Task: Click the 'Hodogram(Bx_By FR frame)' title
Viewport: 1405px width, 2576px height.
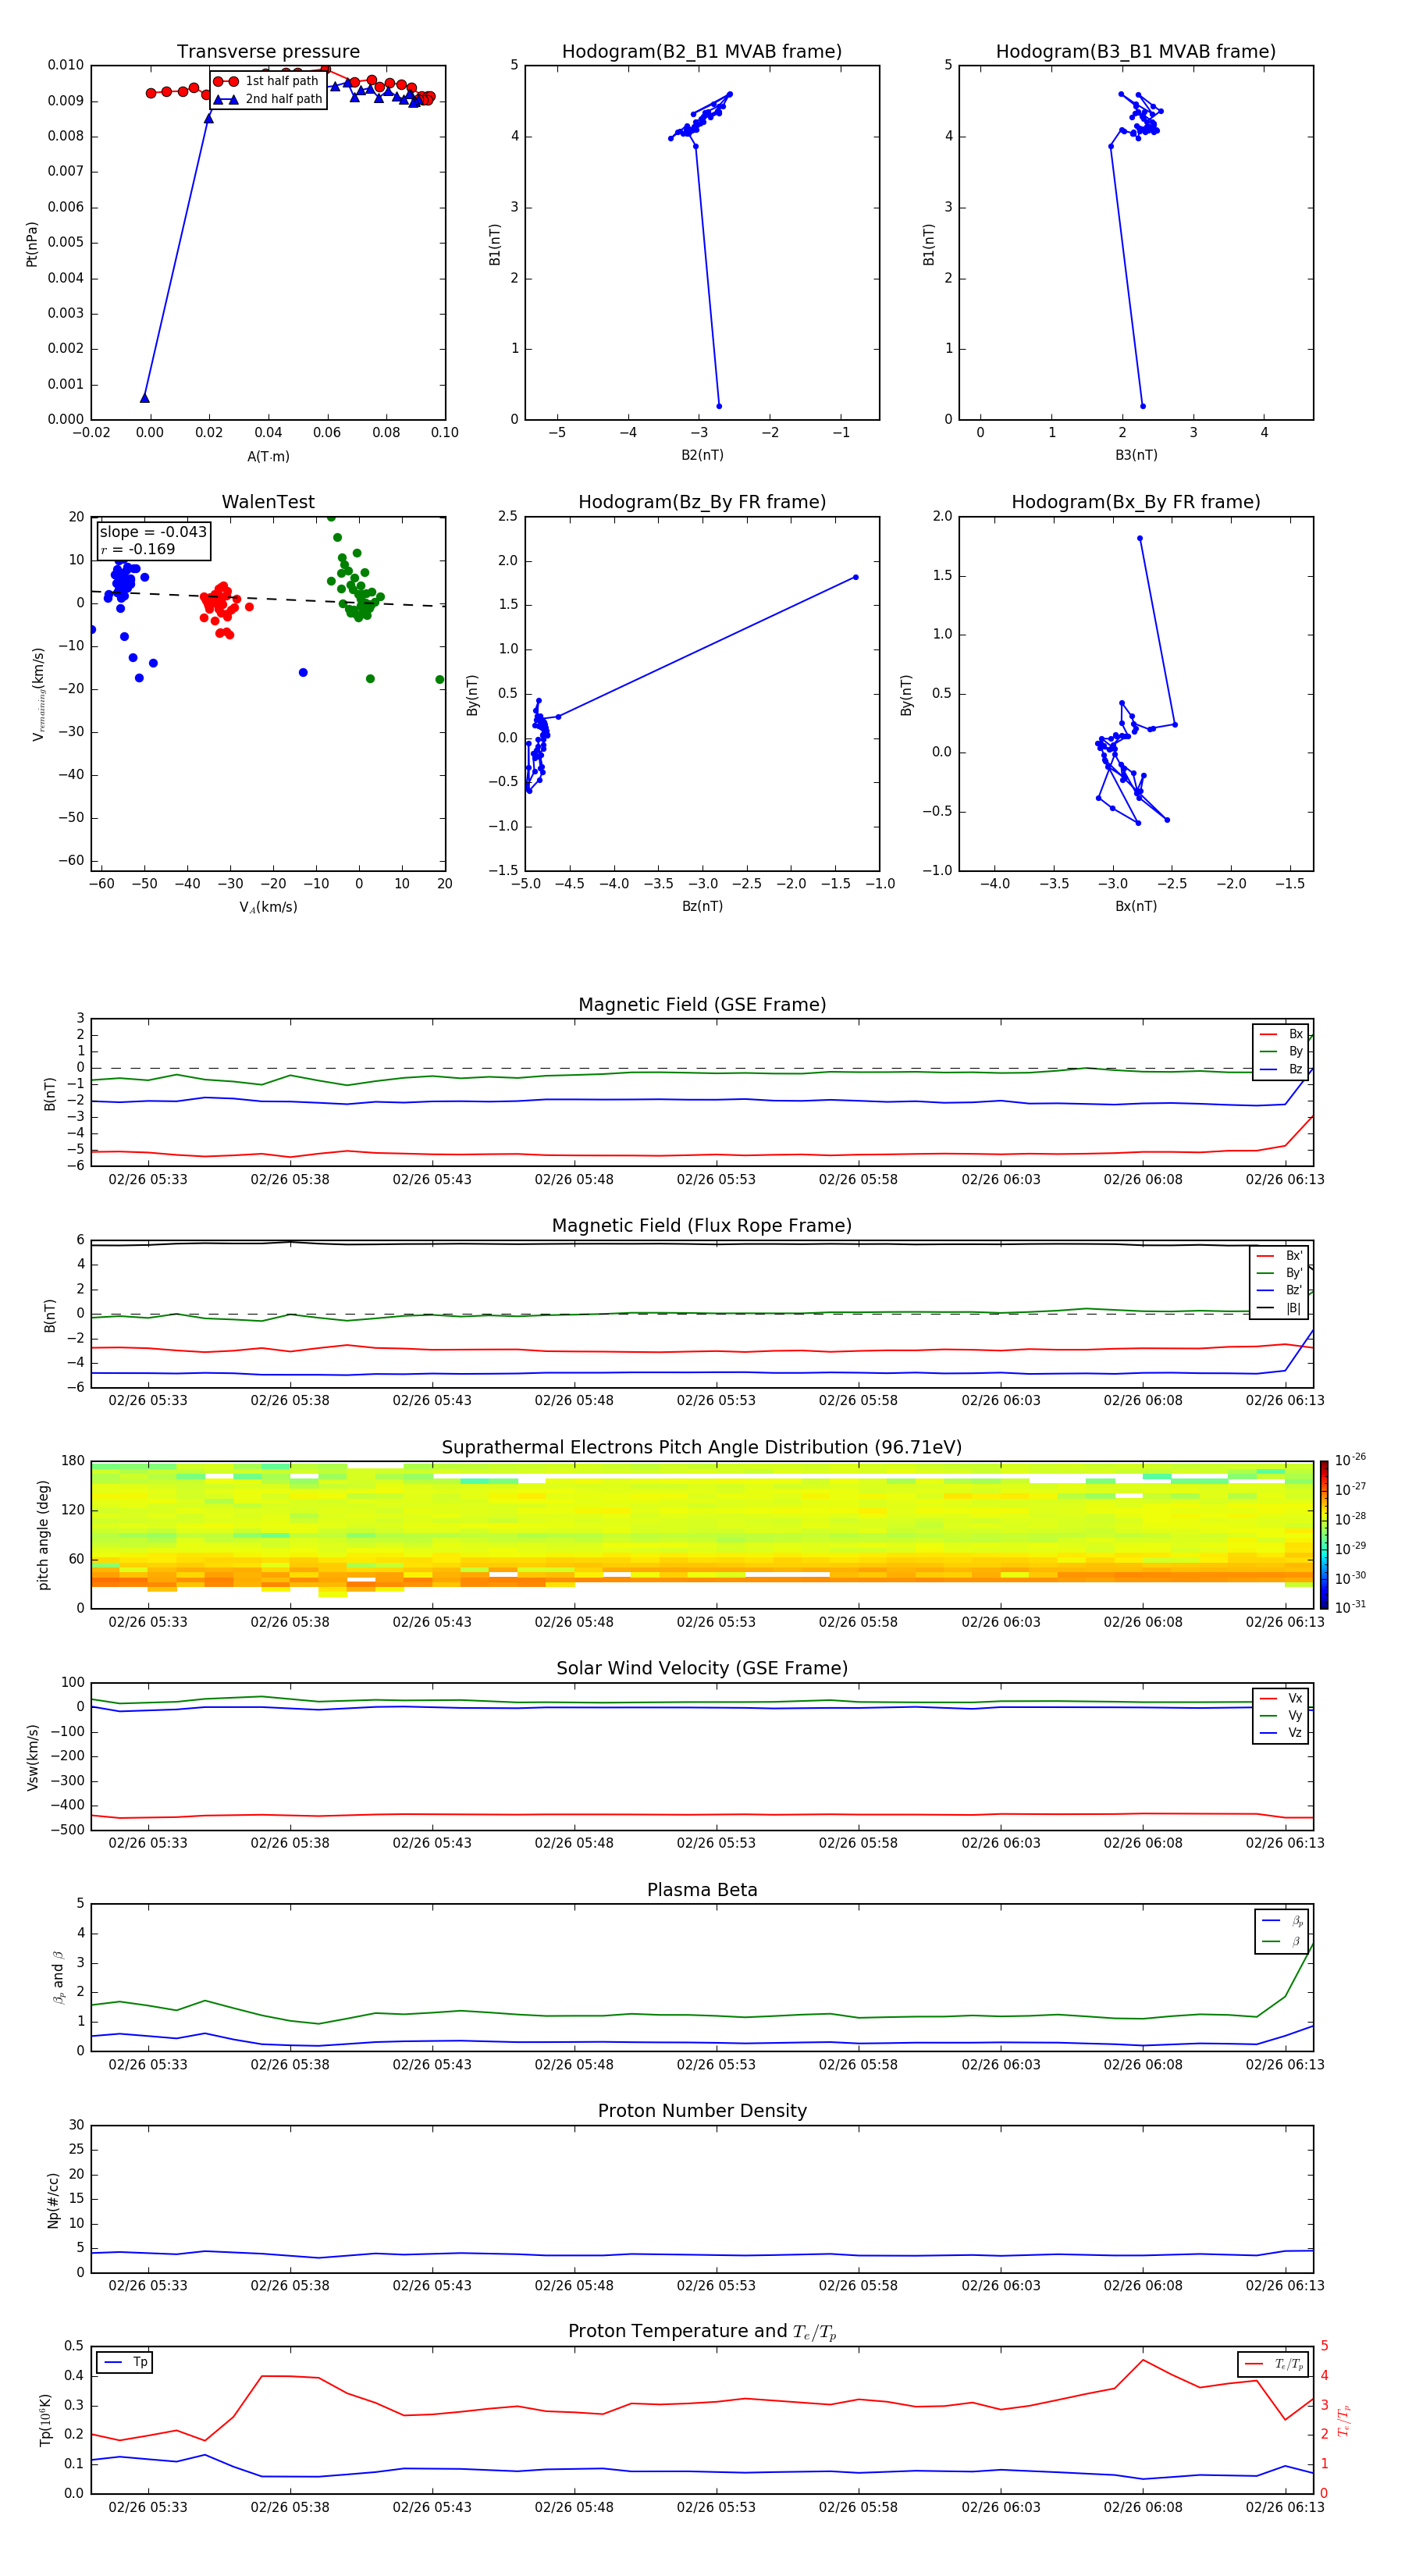Action: click(x=1136, y=502)
